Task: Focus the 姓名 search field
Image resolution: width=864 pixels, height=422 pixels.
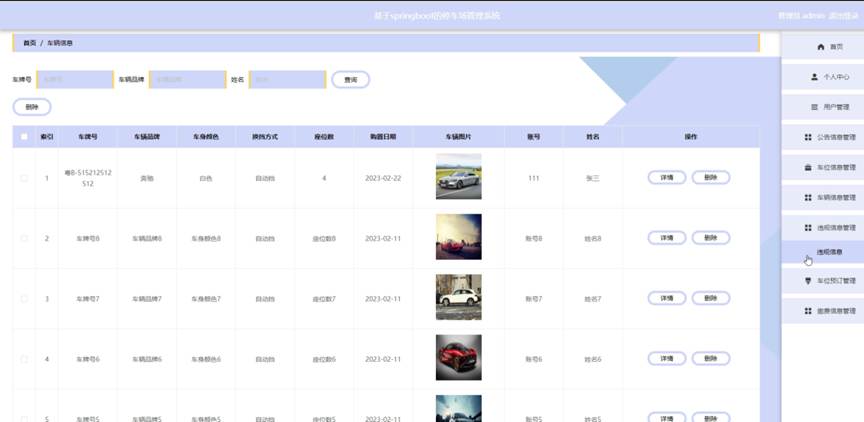Action: pyautogui.click(x=287, y=79)
